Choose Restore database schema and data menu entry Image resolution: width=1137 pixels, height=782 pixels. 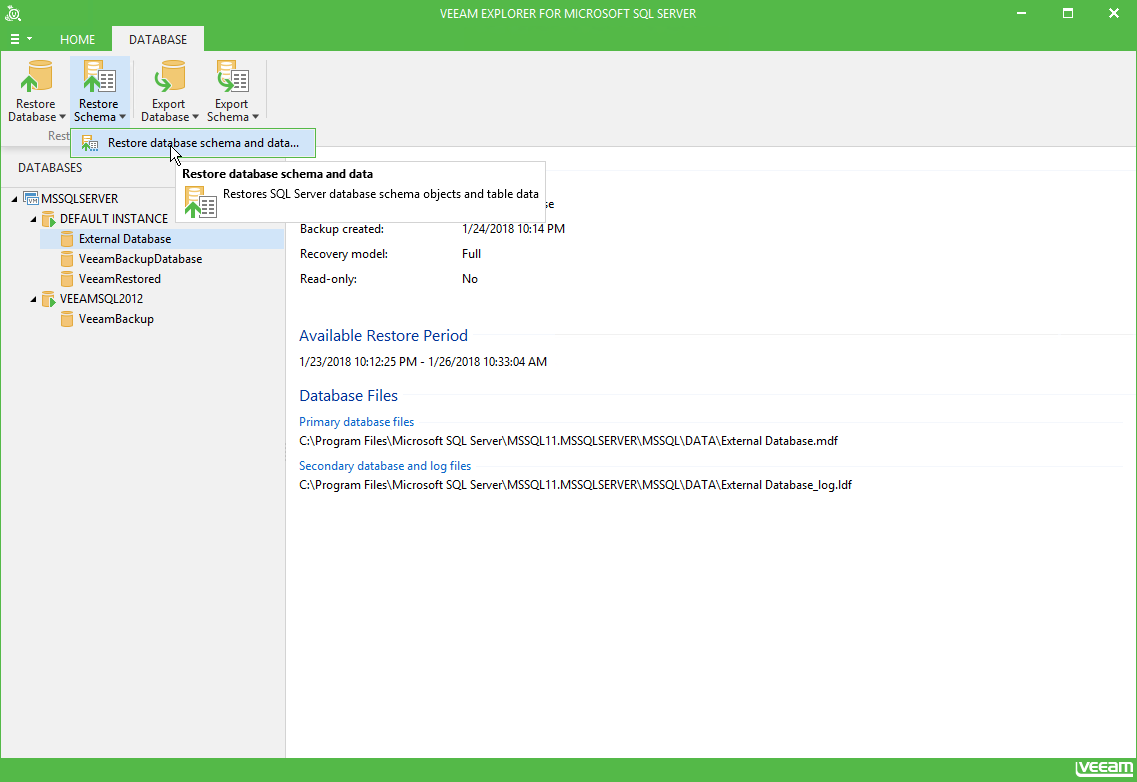point(193,143)
